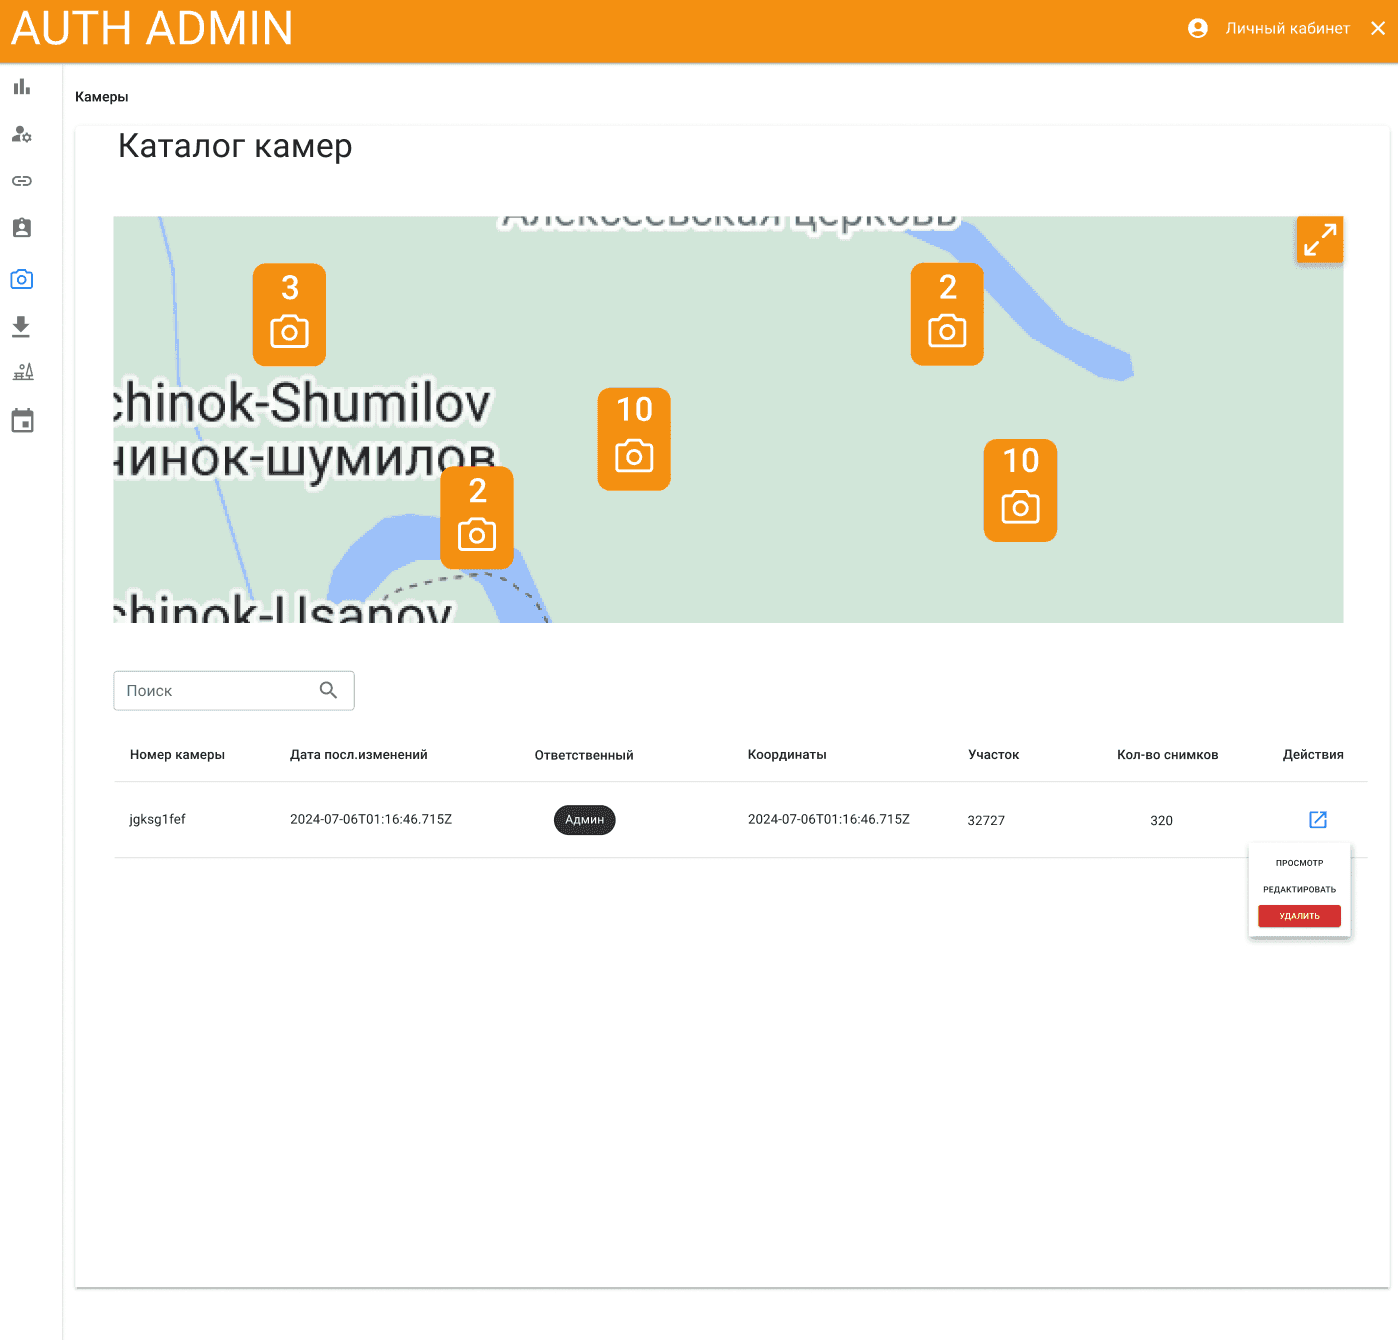Select the 2-camera cluster by the river

click(477, 518)
